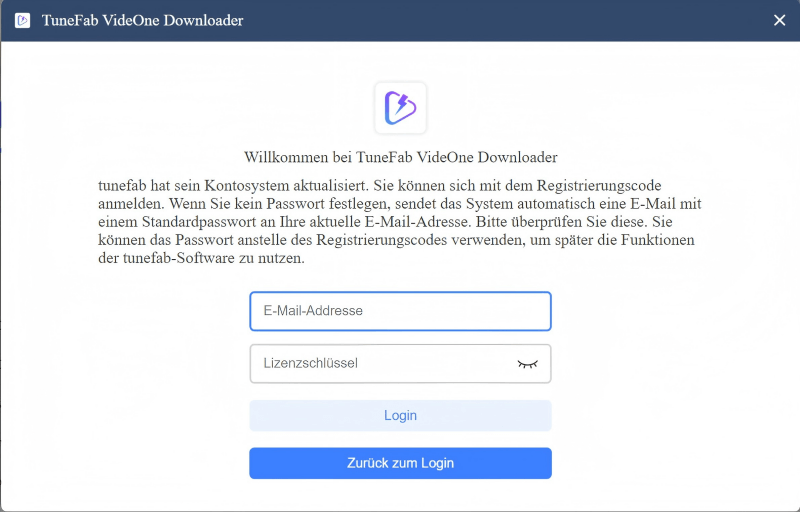
Task: Close the TuneFab VideOne Downloader dialog
Action: (x=779, y=20)
